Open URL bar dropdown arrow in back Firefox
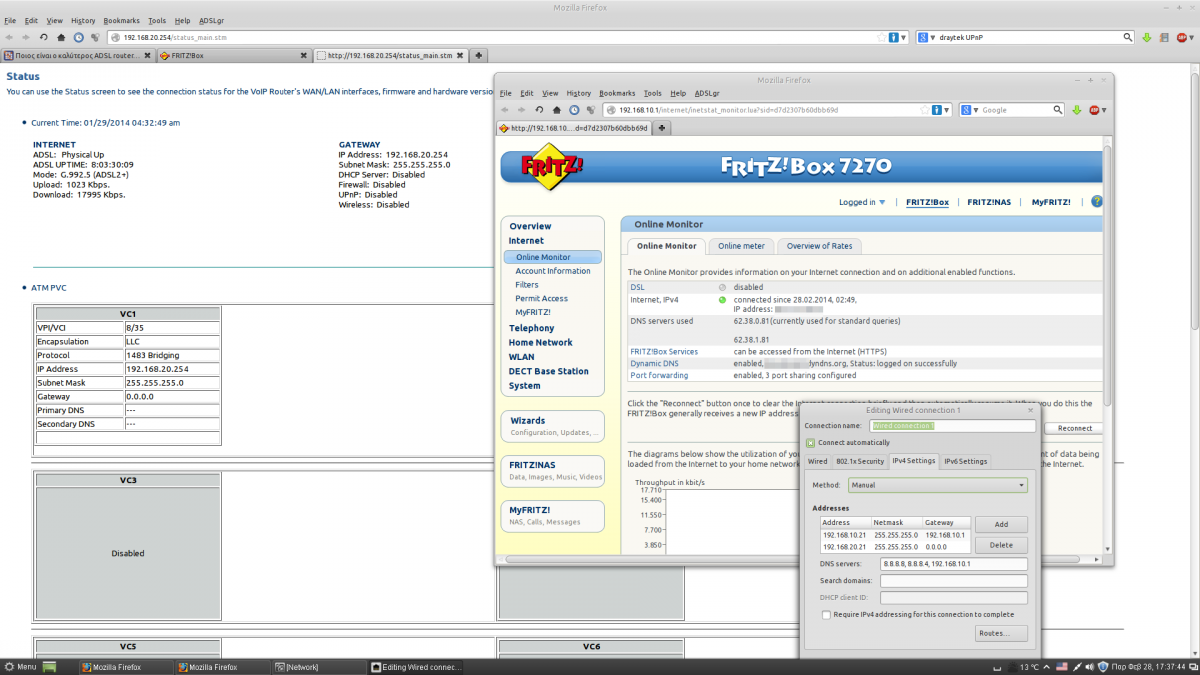 point(904,37)
